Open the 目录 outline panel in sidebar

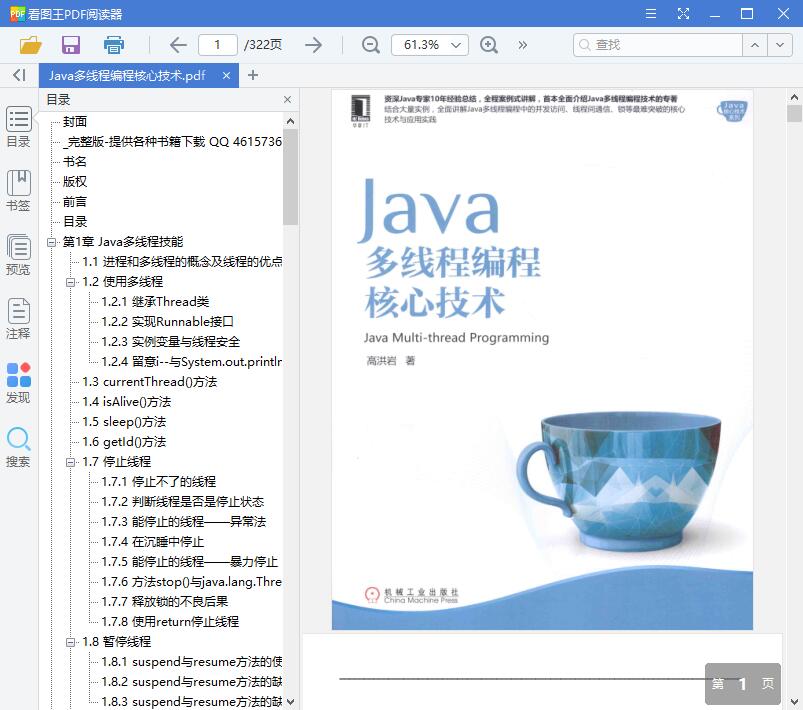coord(18,127)
